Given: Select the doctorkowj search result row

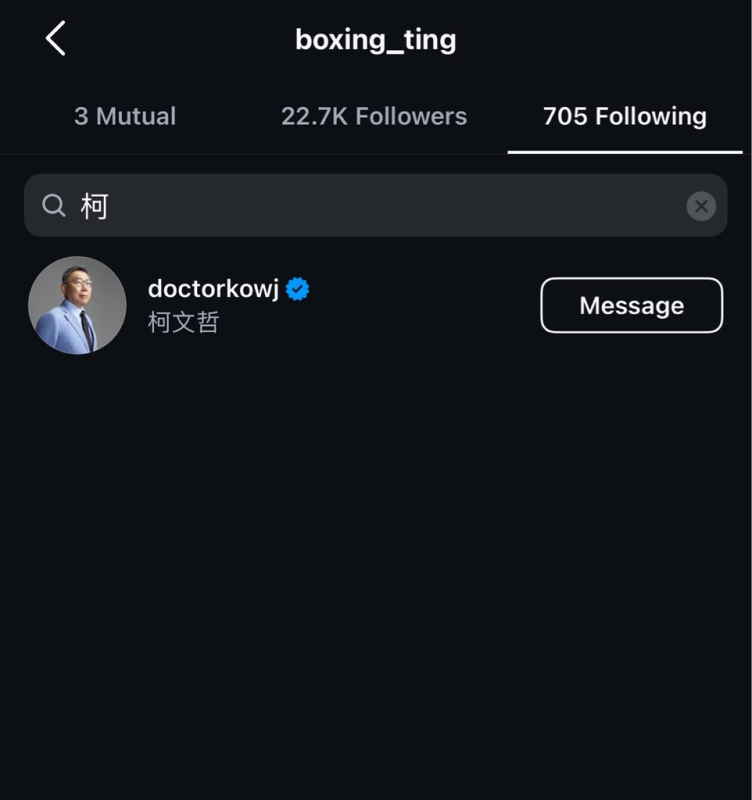Looking at the screenshot, I should 375,305.
